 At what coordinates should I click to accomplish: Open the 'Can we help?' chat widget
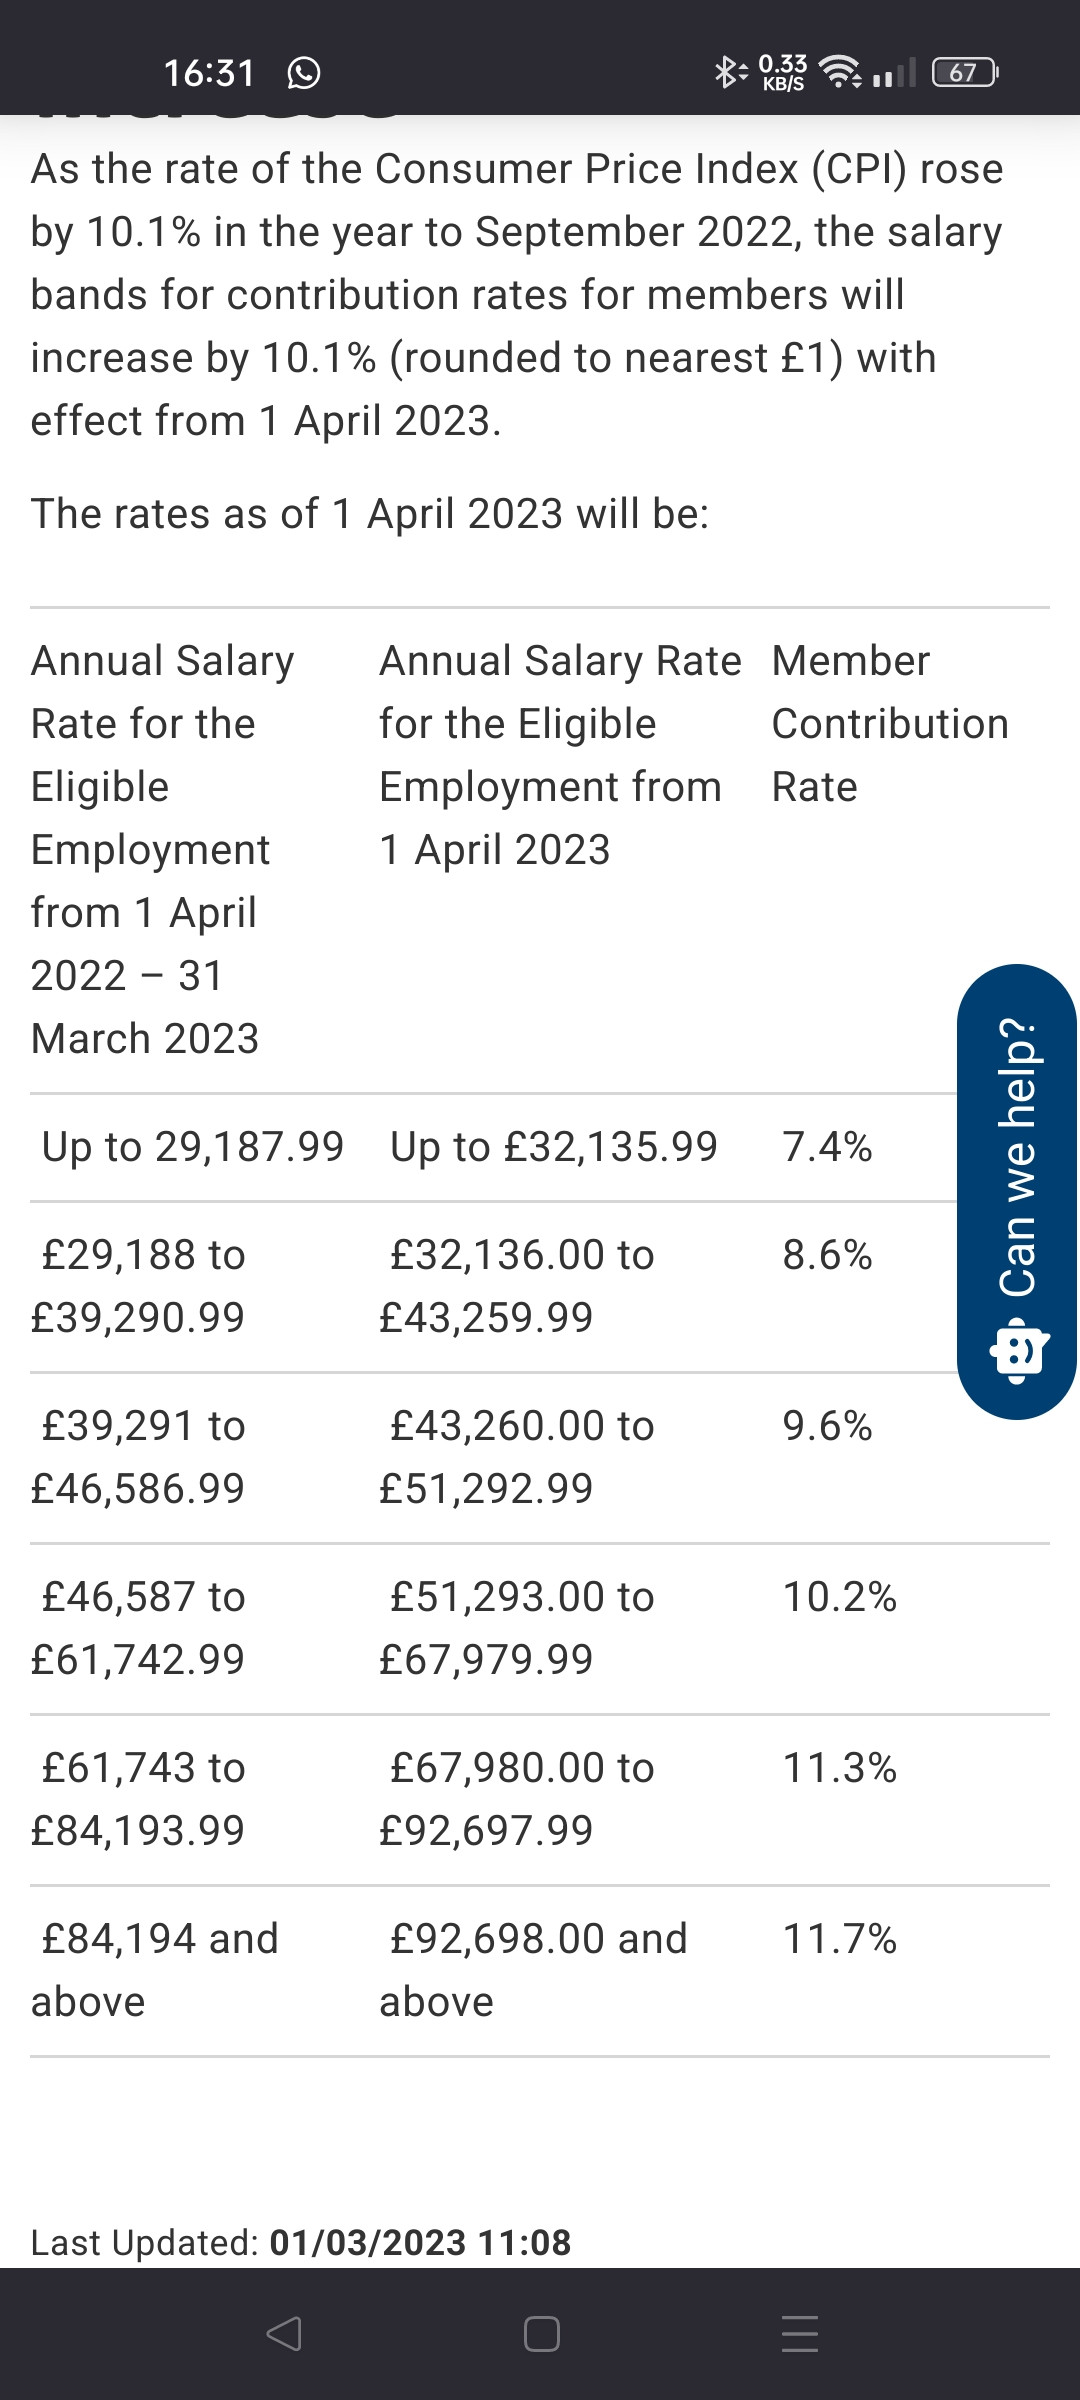1017,1191
